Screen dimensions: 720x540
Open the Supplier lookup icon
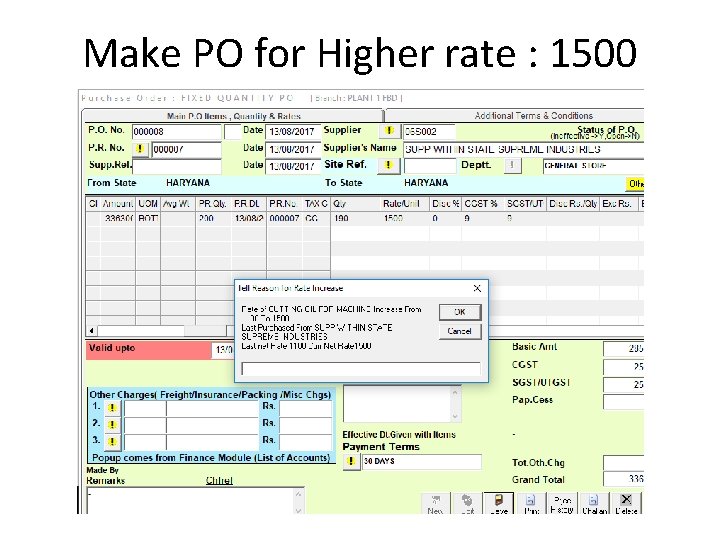[389, 131]
